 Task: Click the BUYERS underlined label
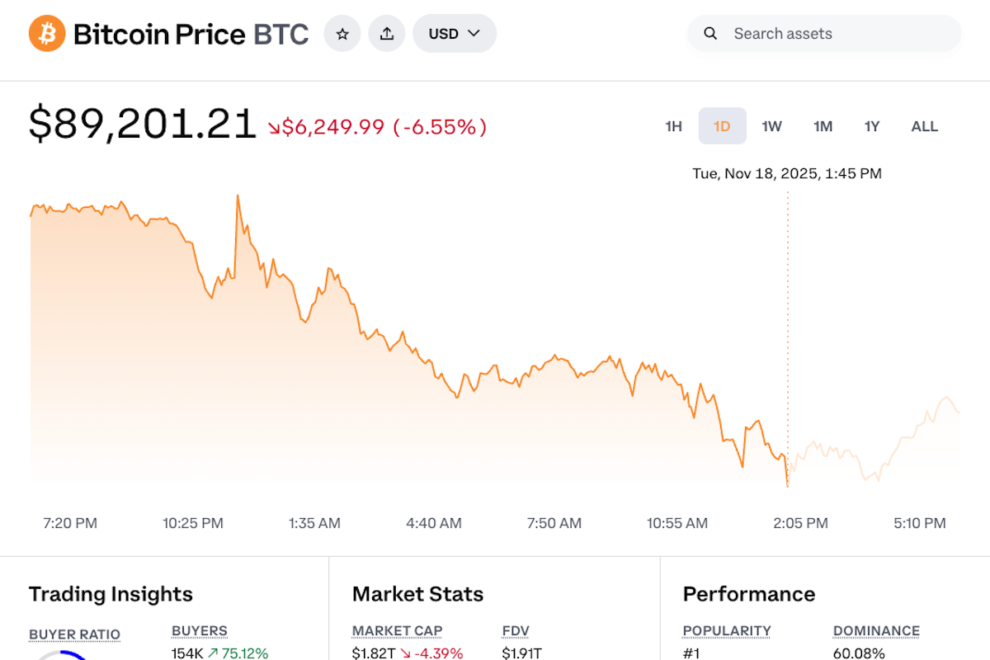click(x=199, y=631)
